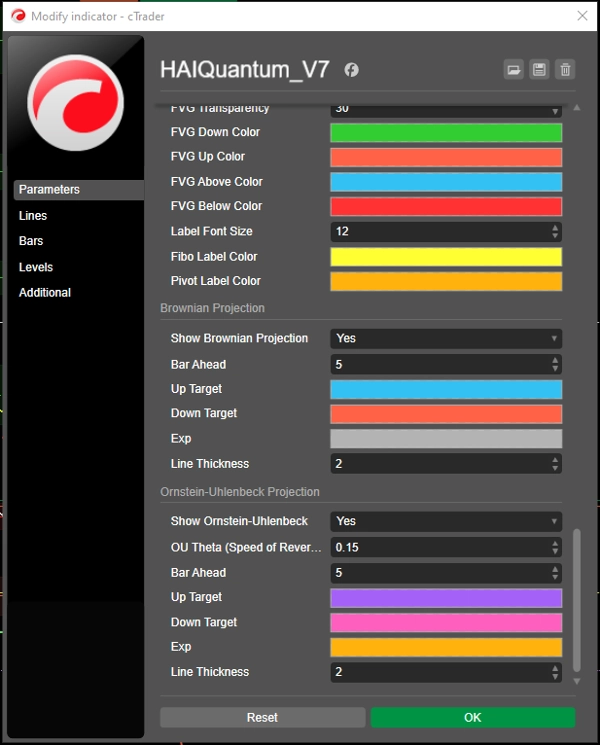
Task: Open the Lines tab
Action: tap(33, 216)
